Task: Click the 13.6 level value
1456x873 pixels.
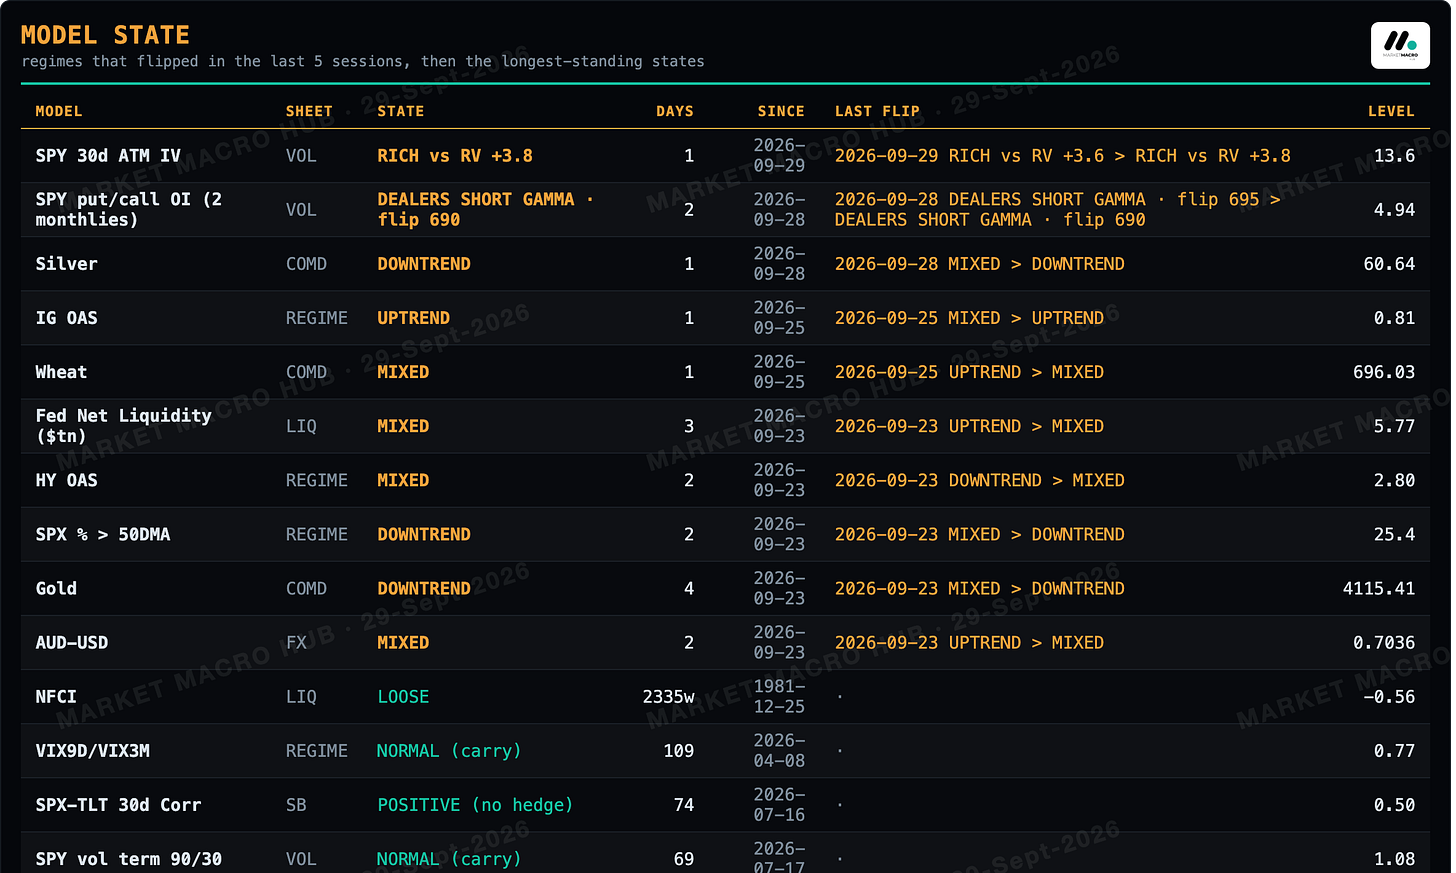Action: click(x=1394, y=156)
